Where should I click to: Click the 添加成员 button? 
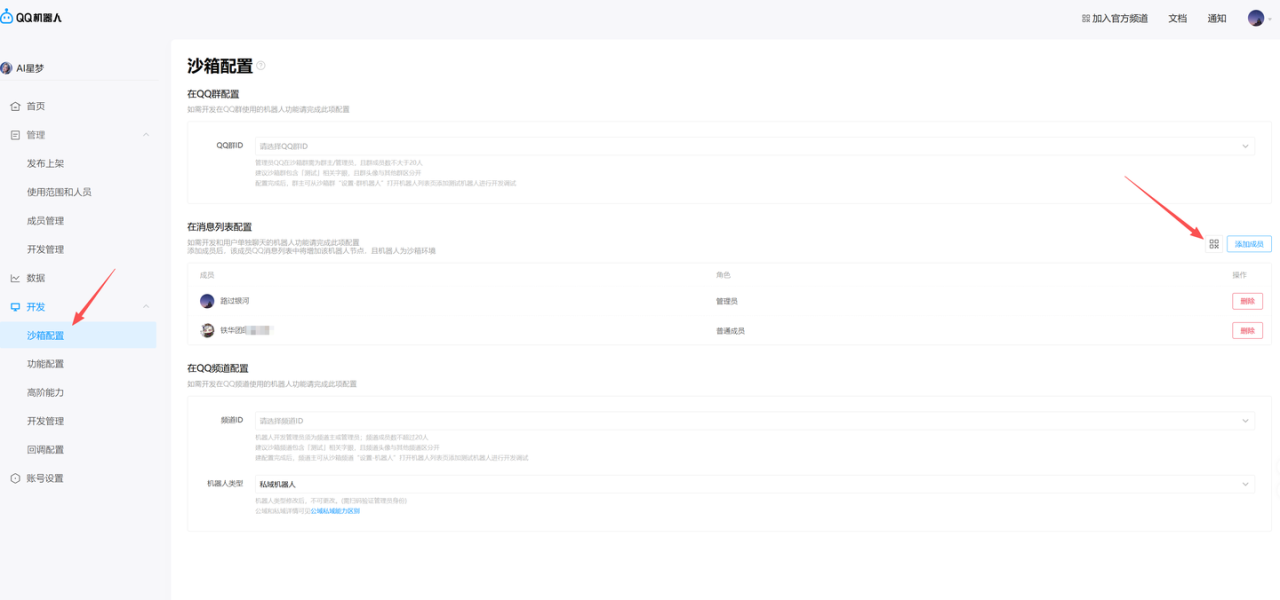[1249, 244]
